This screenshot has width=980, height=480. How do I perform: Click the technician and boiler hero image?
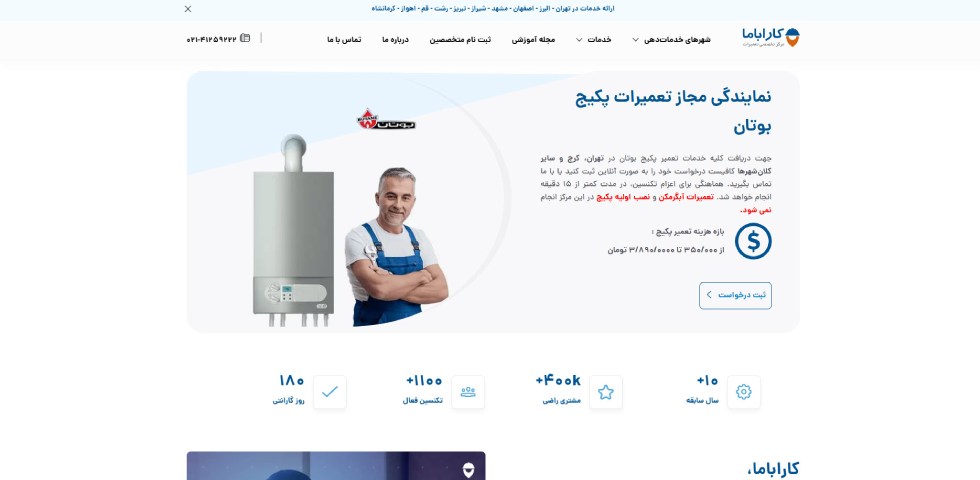click(x=350, y=230)
